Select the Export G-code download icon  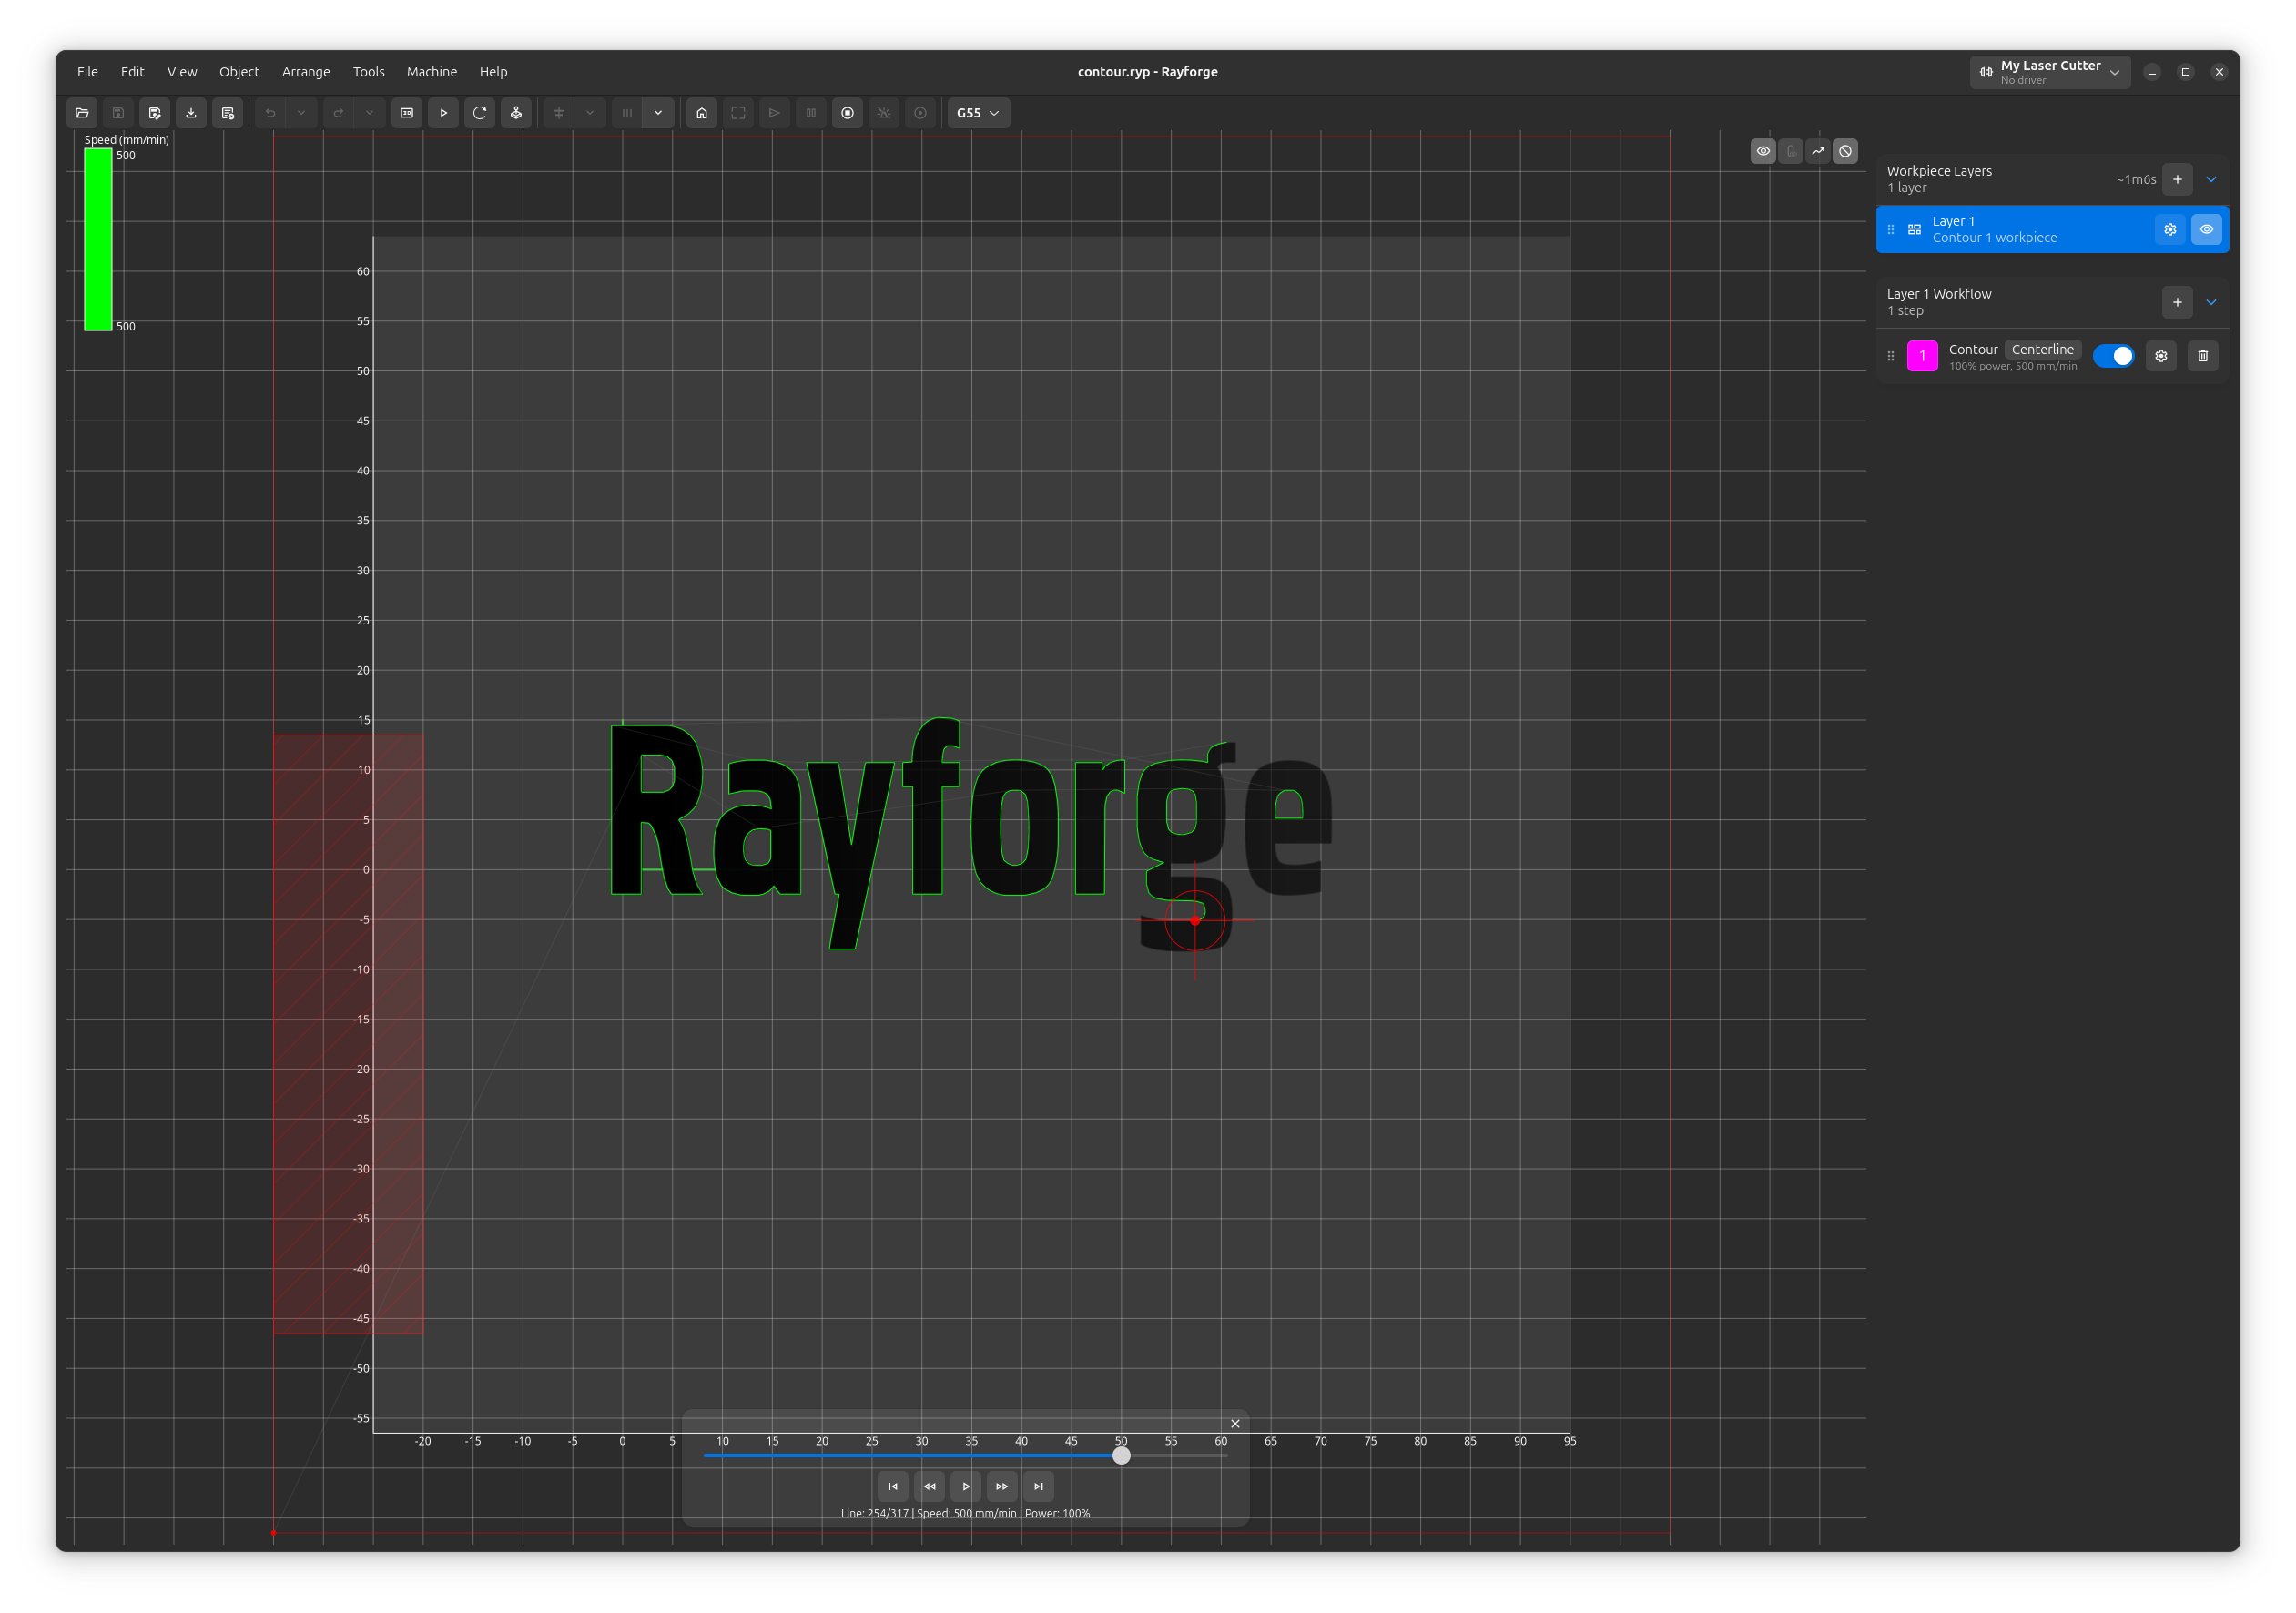point(191,112)
